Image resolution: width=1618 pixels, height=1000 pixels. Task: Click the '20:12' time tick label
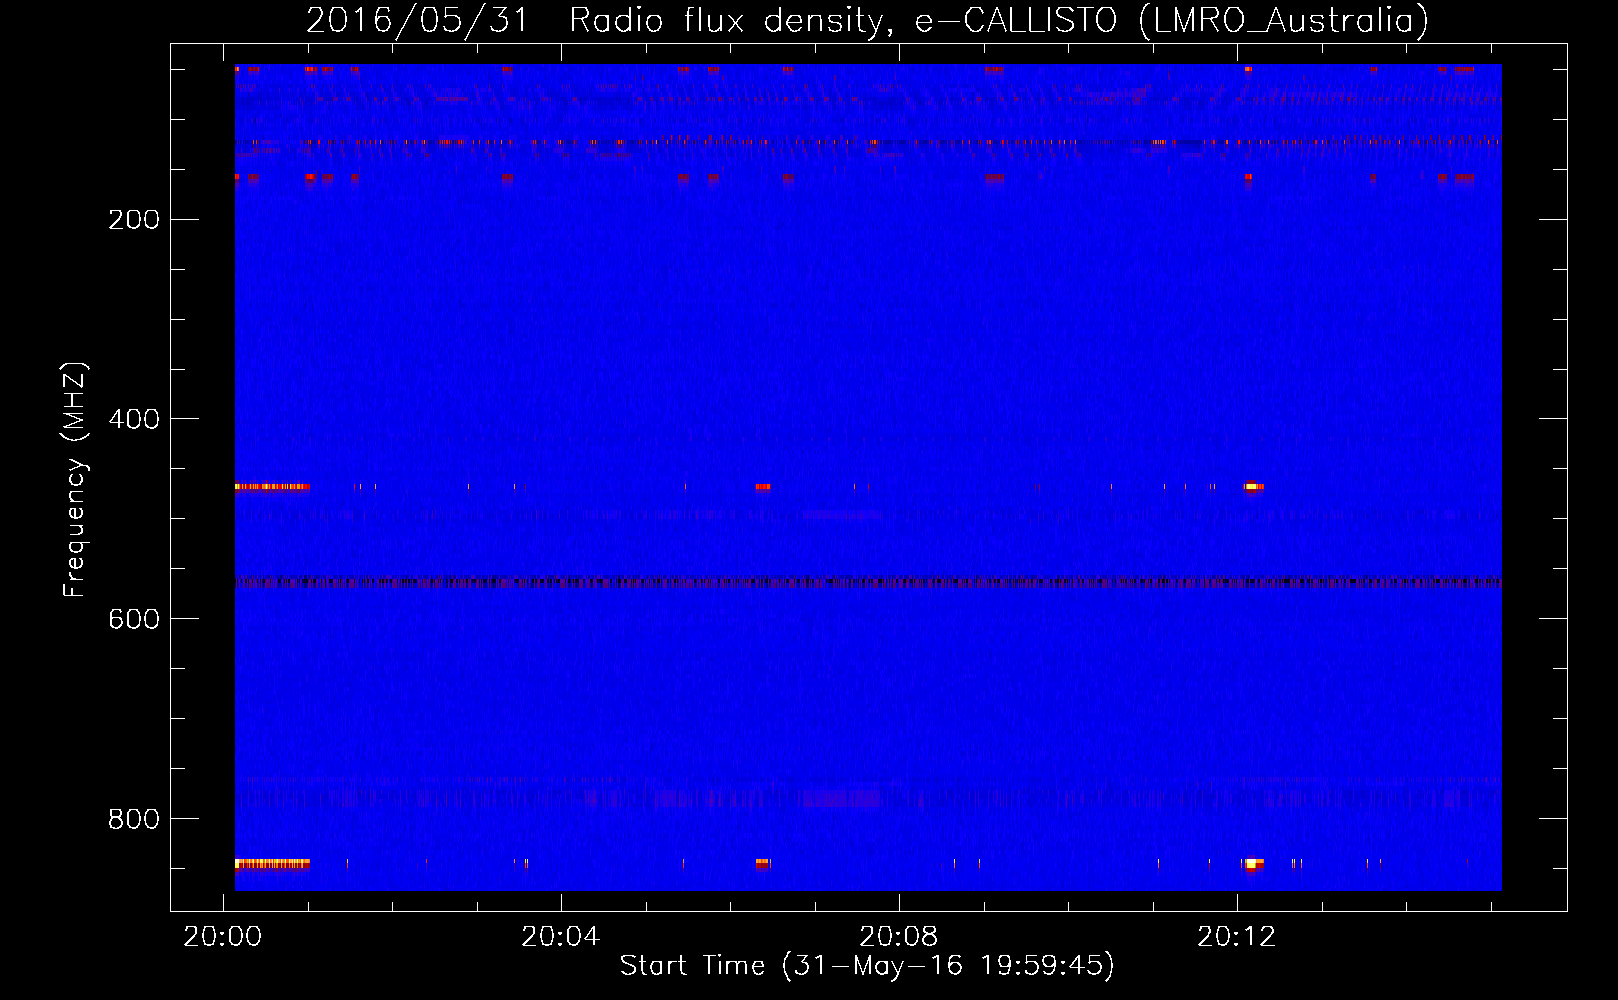[x=1237, y=936]
